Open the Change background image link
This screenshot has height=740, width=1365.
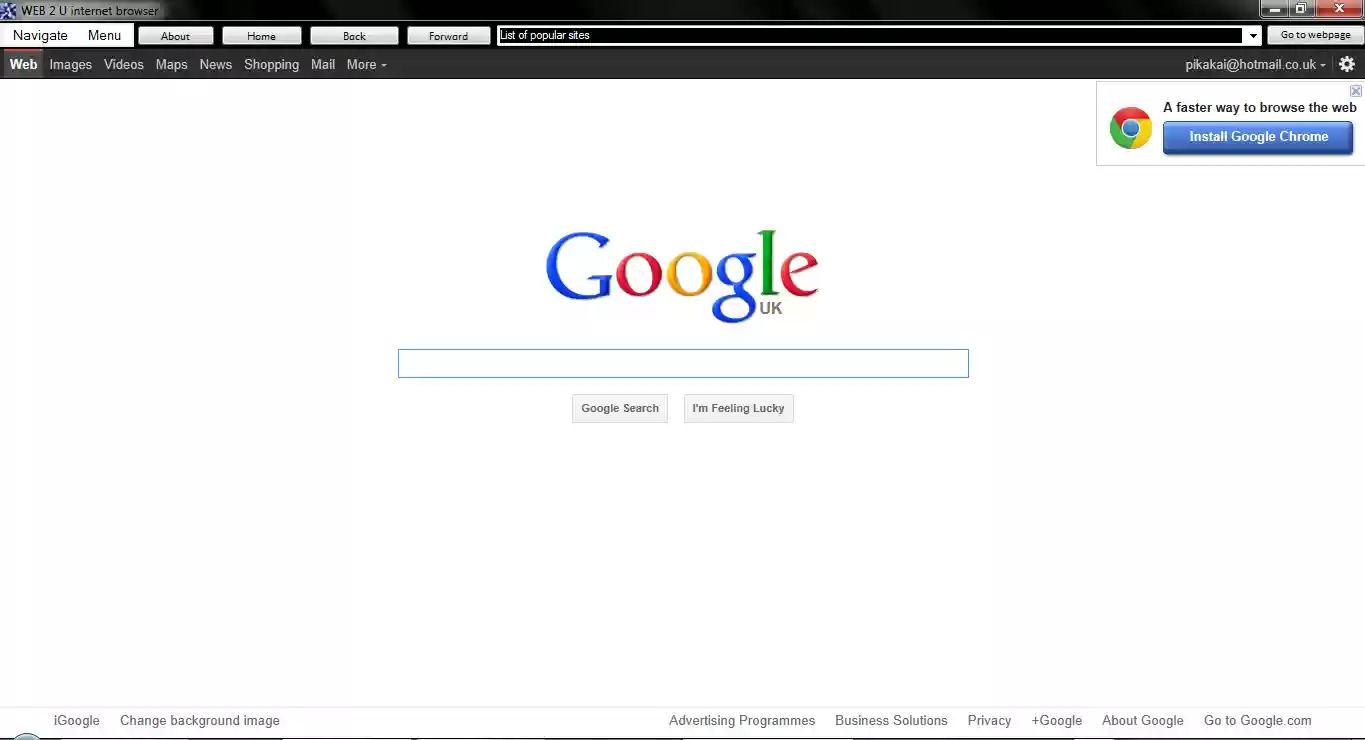(199, 720)
